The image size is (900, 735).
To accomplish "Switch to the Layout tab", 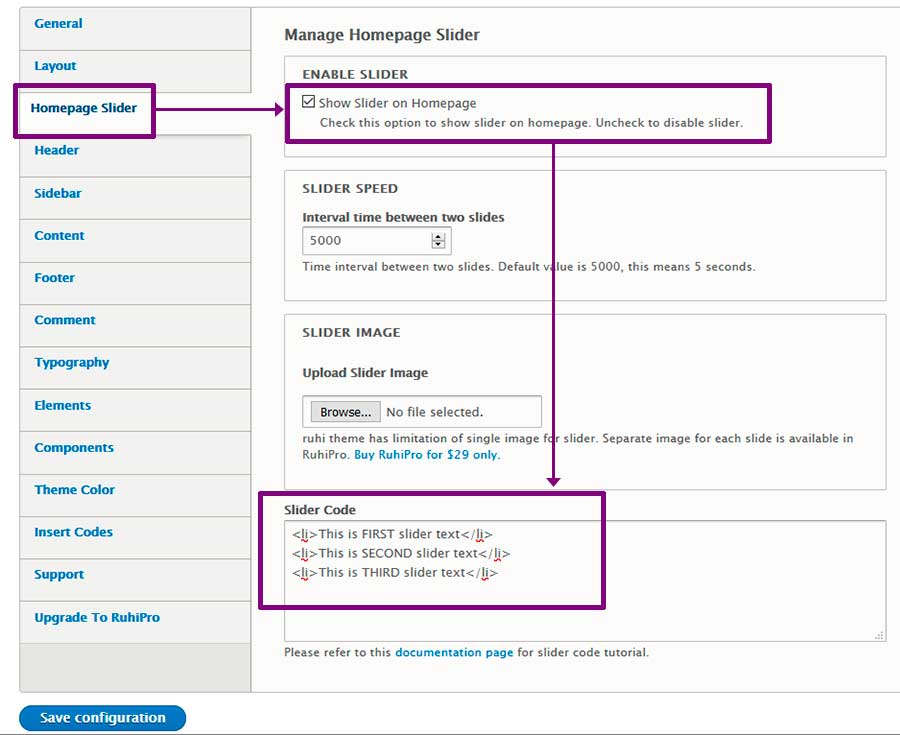I will pos(55,66).
